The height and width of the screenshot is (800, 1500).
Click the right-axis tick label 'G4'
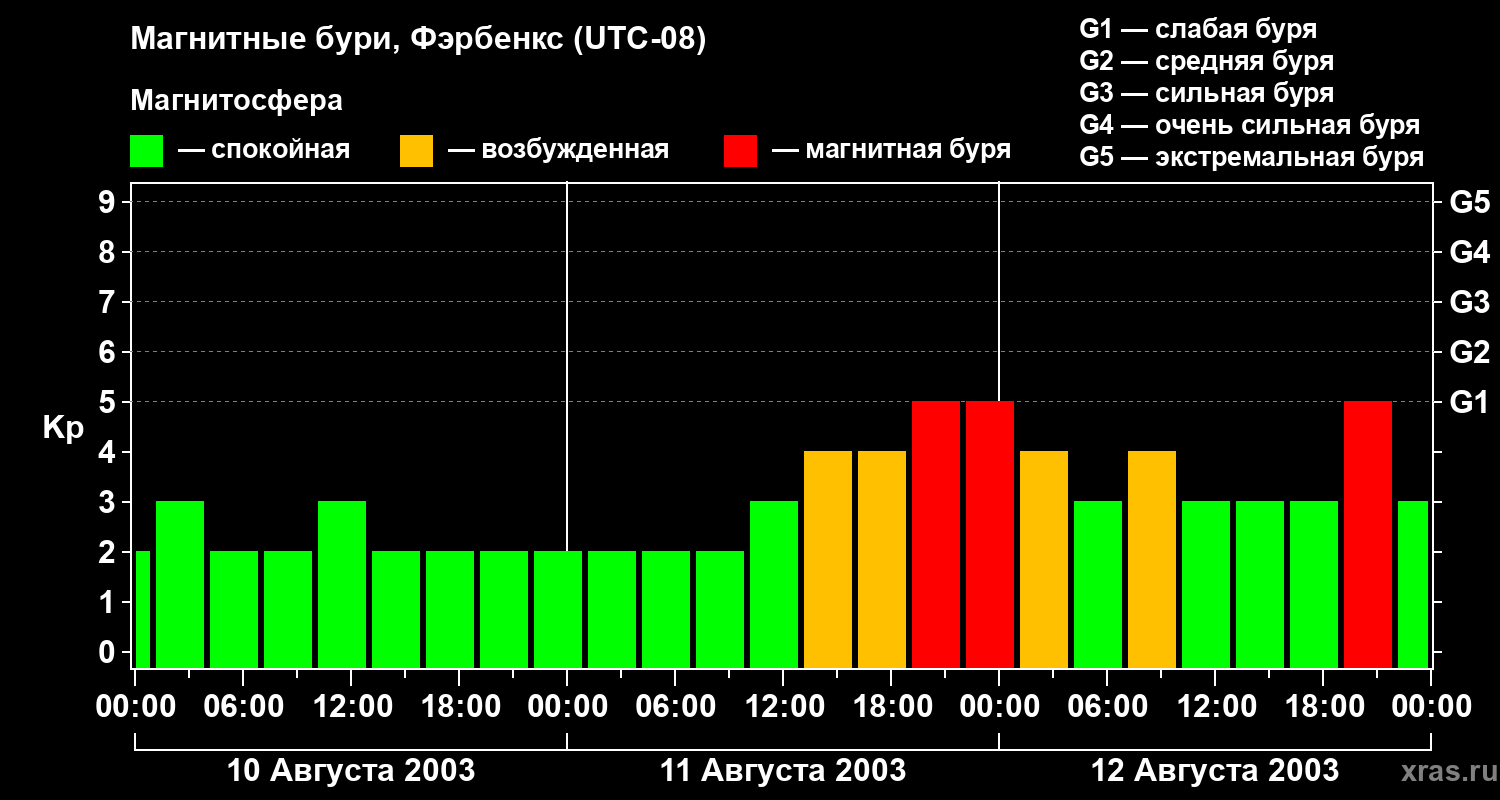pyautogui.click(x=1469, y=252)
